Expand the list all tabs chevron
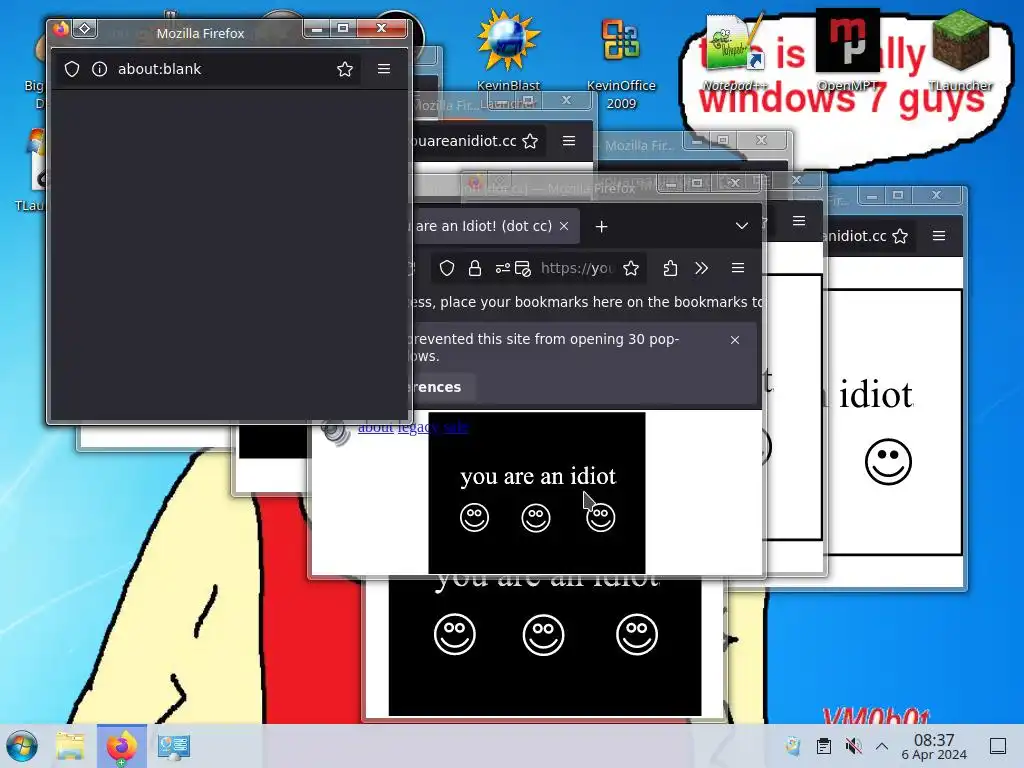1024x768 pixels. (x=742, y=226)
